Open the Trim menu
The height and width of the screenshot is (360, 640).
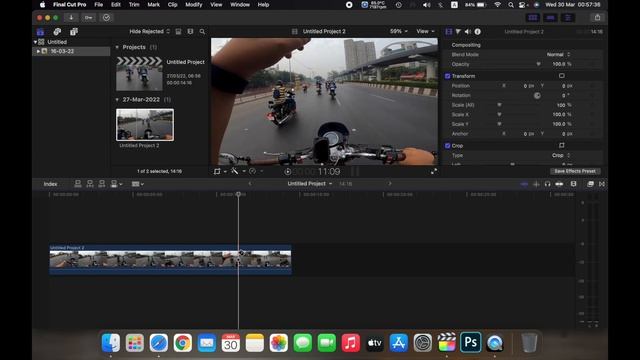pos(134,5)
